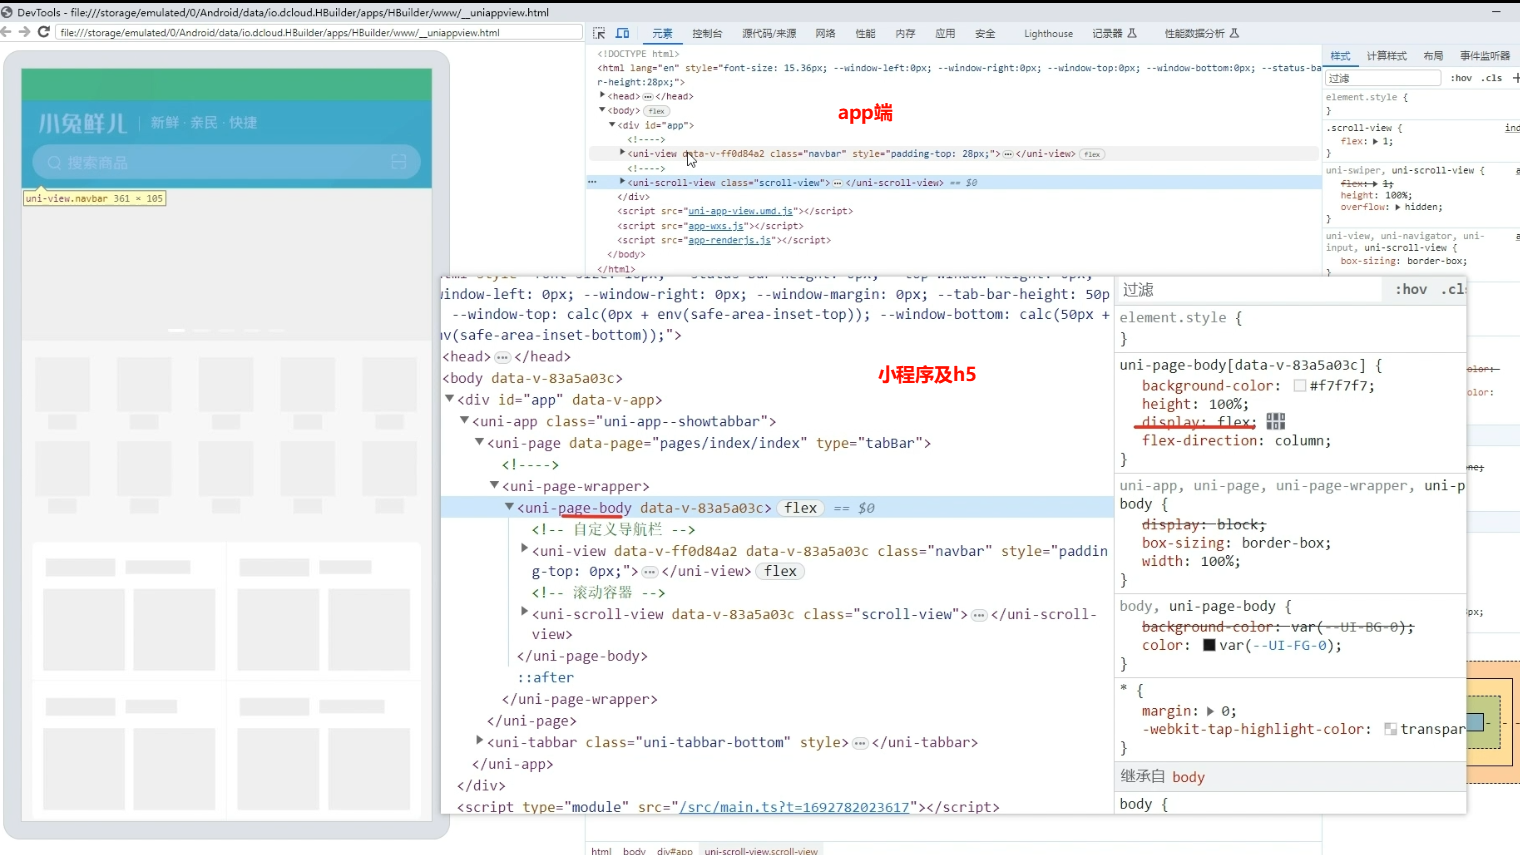
Task: Open the app-renderjs.js script link
Action: pos(730,240)
